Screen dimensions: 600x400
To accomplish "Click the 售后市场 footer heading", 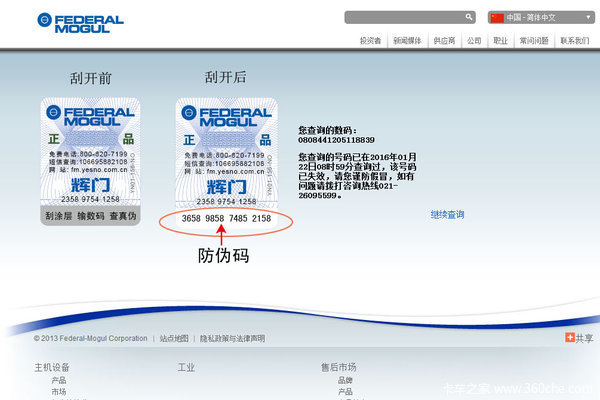I will click(x=338, y=367).
